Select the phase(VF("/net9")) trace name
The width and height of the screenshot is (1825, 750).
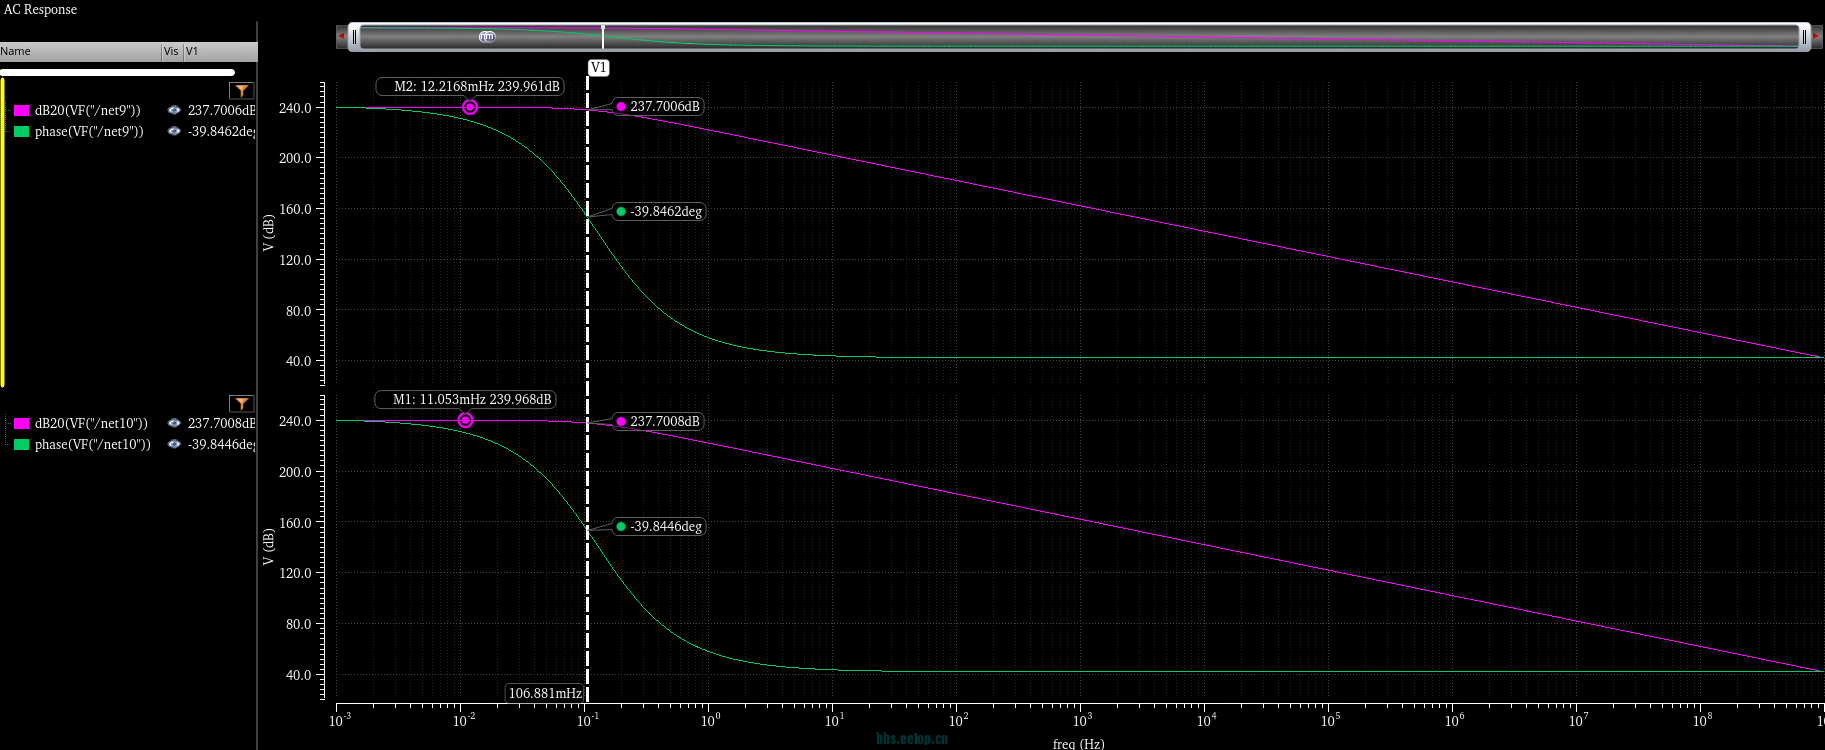point(89,131)
